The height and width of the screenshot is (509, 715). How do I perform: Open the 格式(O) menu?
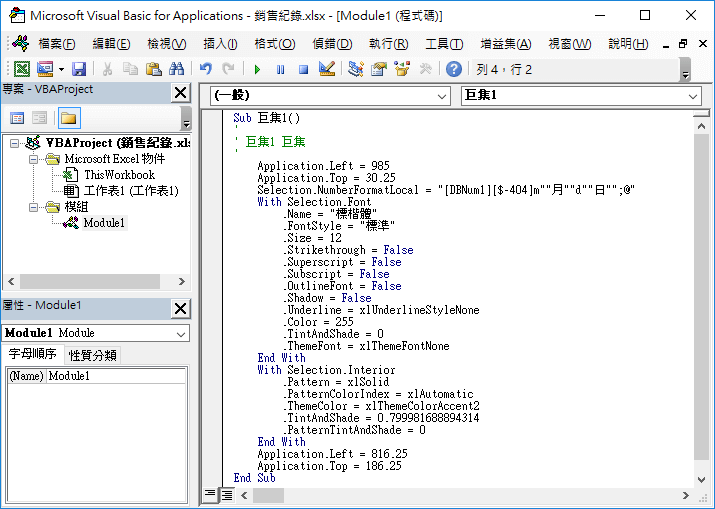[275, 44]
